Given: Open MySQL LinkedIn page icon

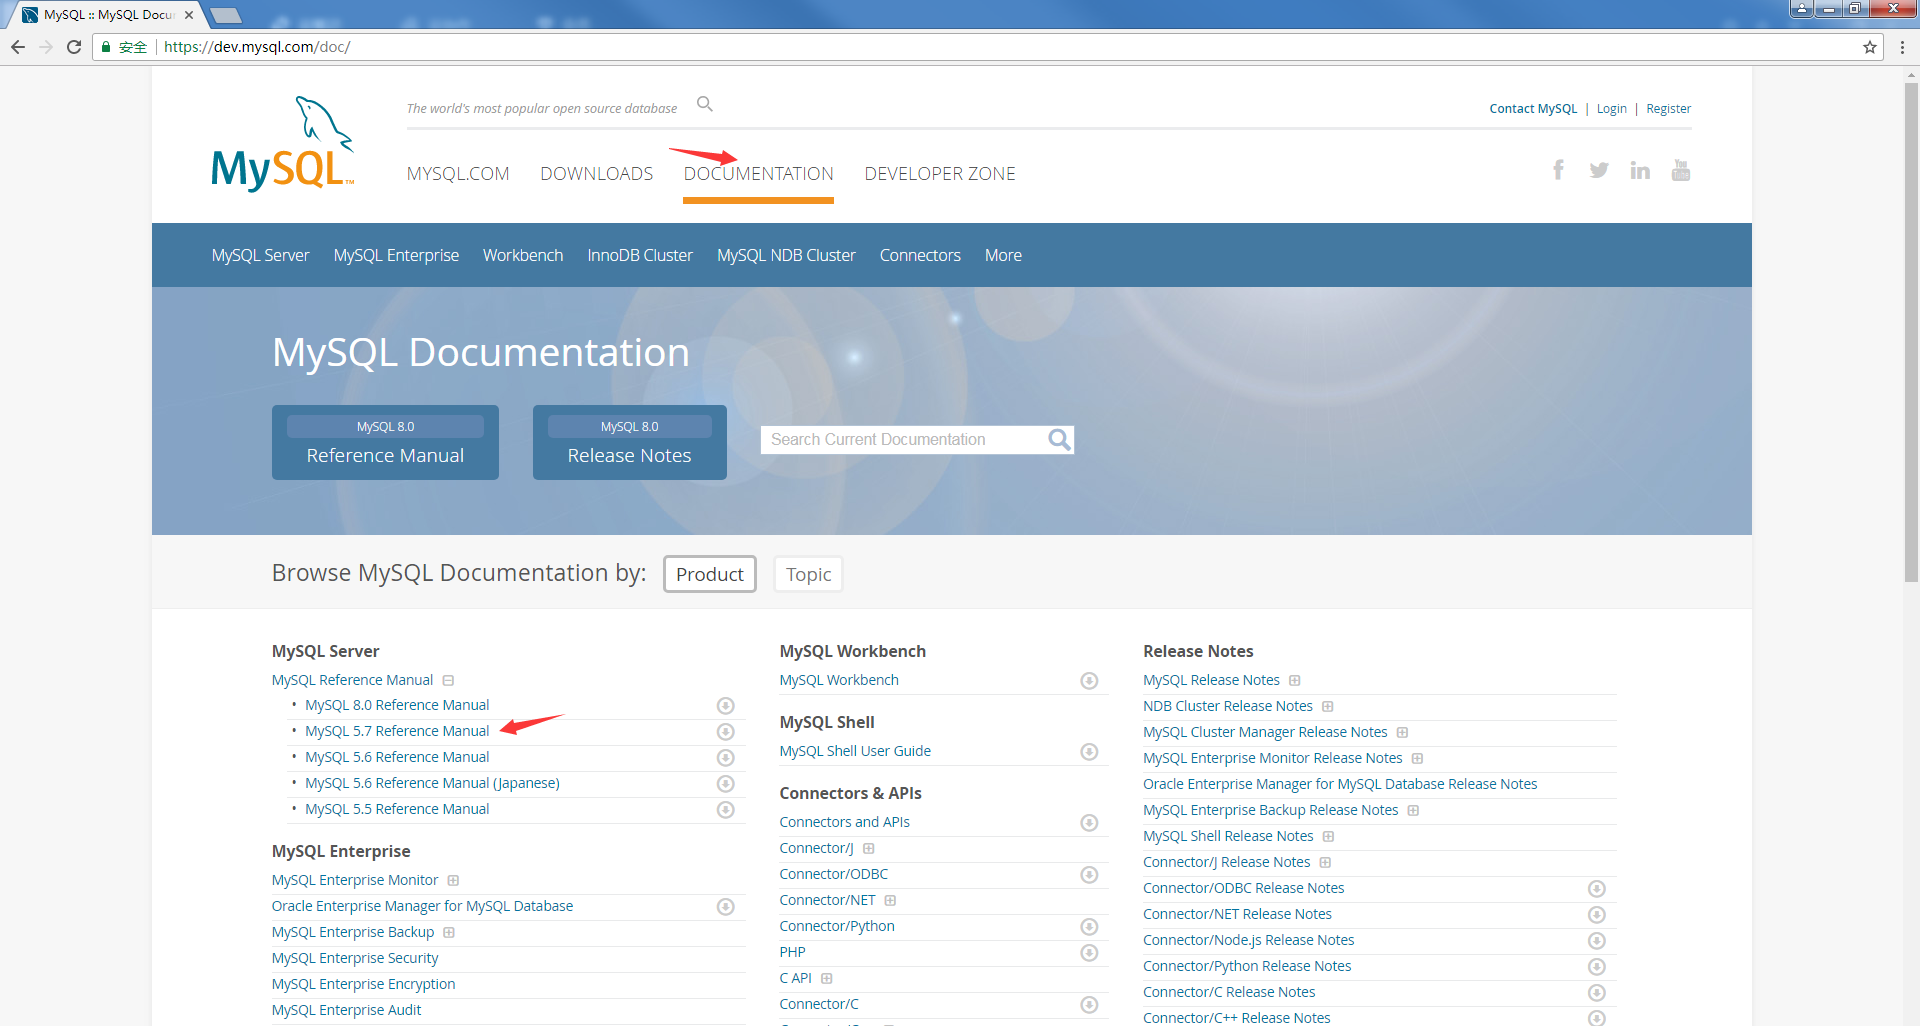Looking at the screenshot, I should pyautogui.click(x=1640, y=170).
